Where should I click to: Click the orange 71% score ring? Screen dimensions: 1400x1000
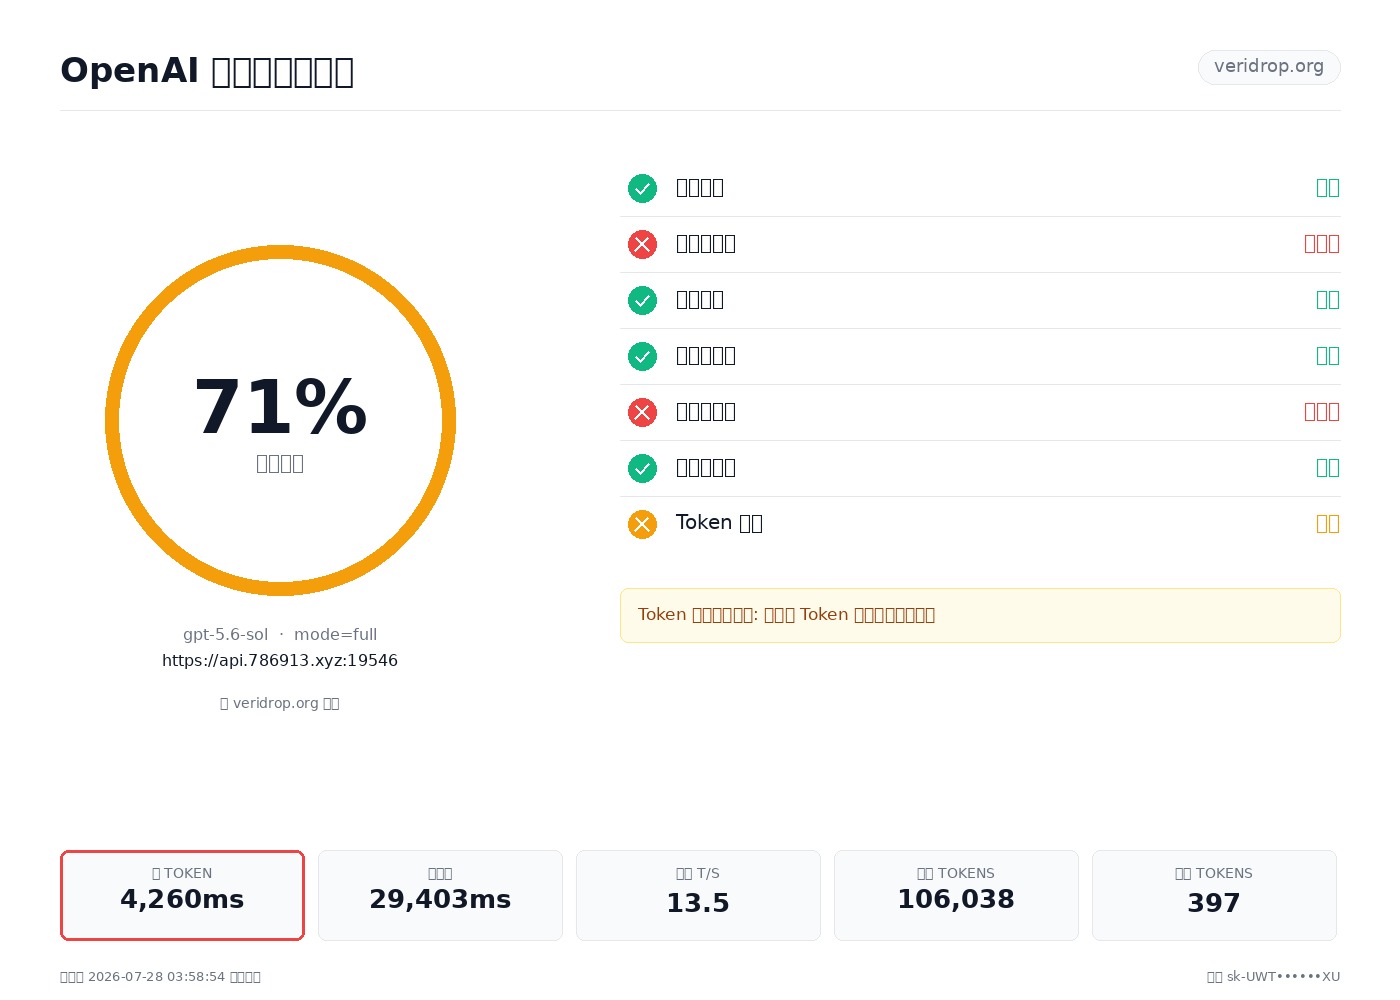coord(280,420)
